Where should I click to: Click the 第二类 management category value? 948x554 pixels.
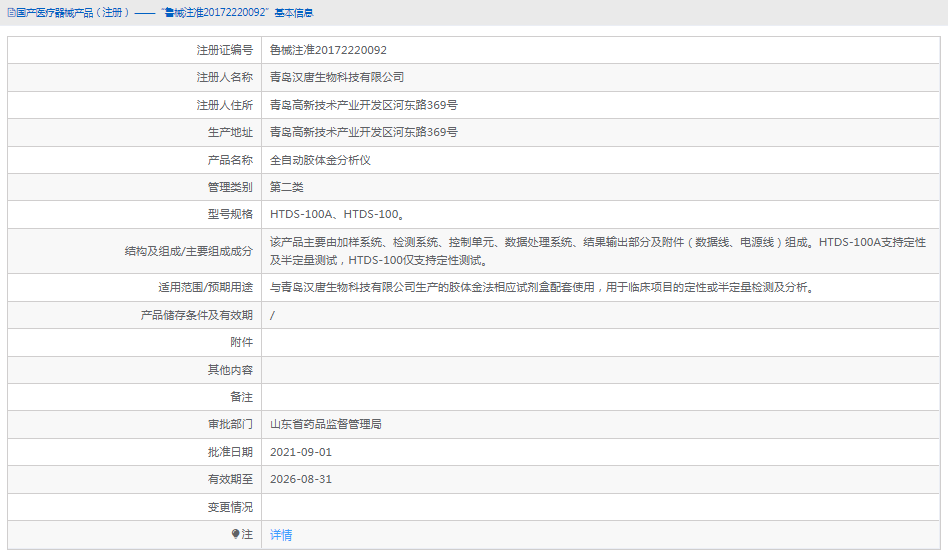click(287, 187)
